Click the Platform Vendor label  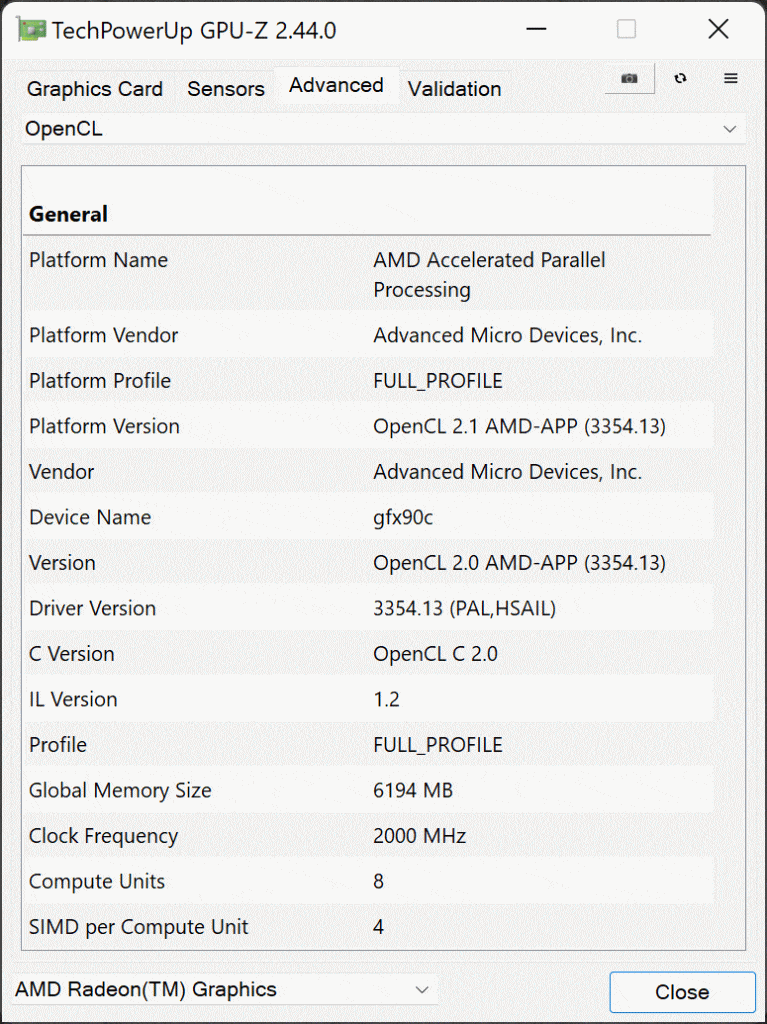pos(104,335)
